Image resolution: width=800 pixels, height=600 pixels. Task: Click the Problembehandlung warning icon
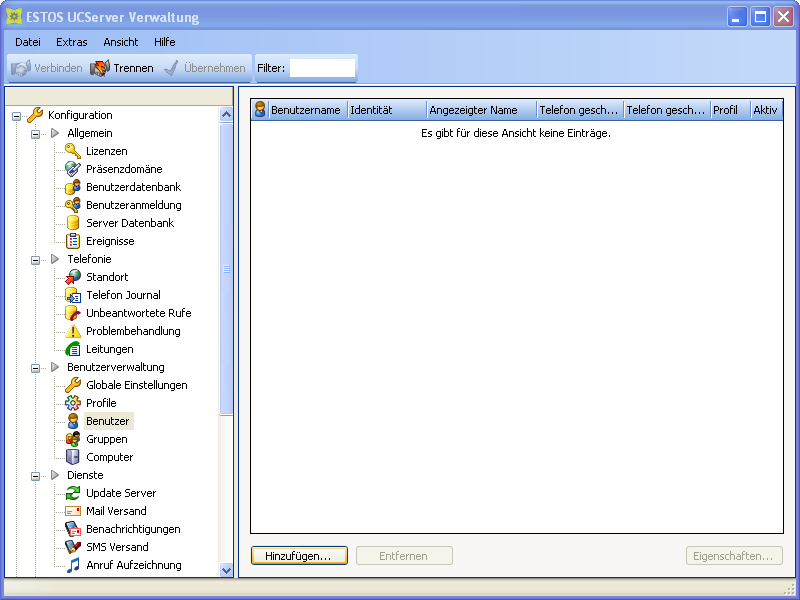(73, 331)
